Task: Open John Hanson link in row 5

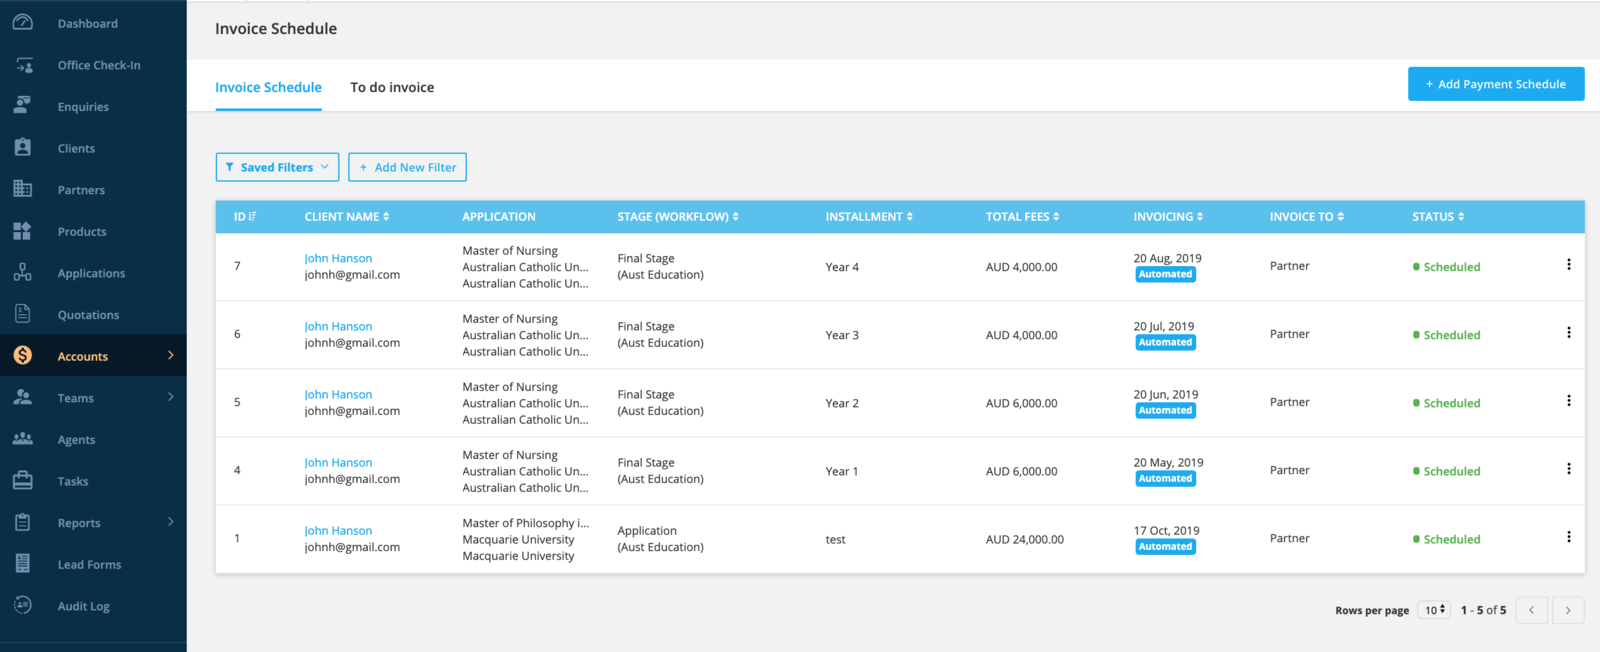Action: [x=338, y=394]
